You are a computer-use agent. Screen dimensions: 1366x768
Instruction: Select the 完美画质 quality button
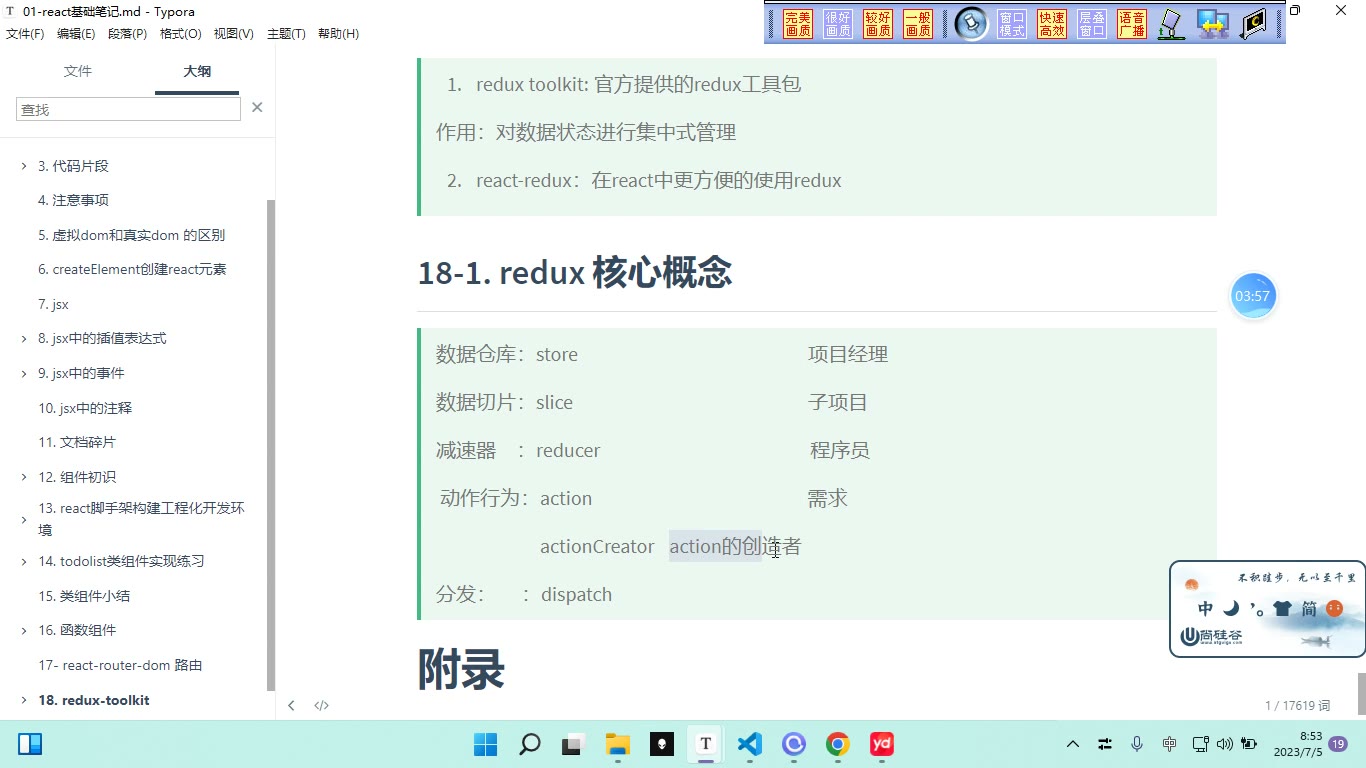point(798,24)
